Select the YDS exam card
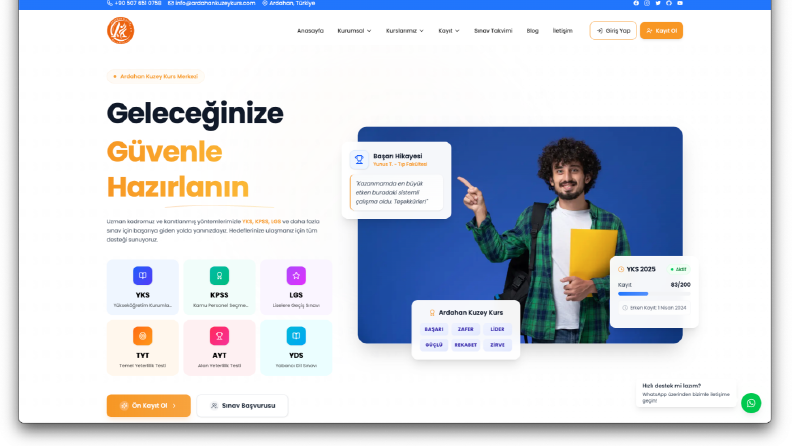 coord(296,348)
